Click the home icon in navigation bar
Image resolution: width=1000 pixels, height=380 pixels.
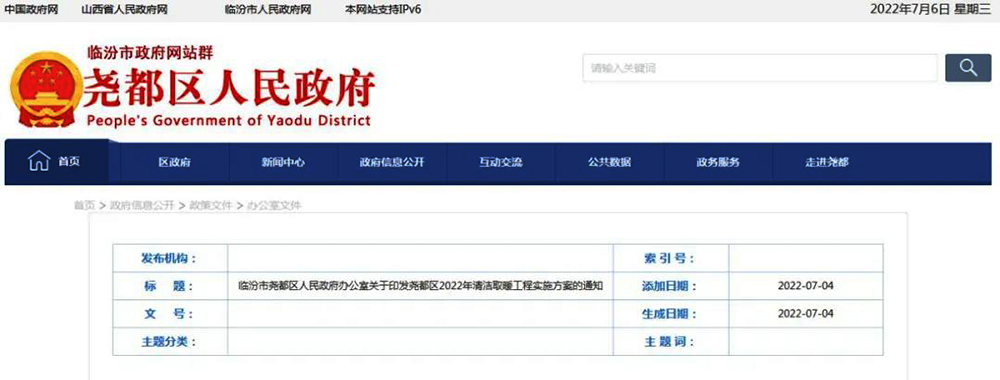39,161
